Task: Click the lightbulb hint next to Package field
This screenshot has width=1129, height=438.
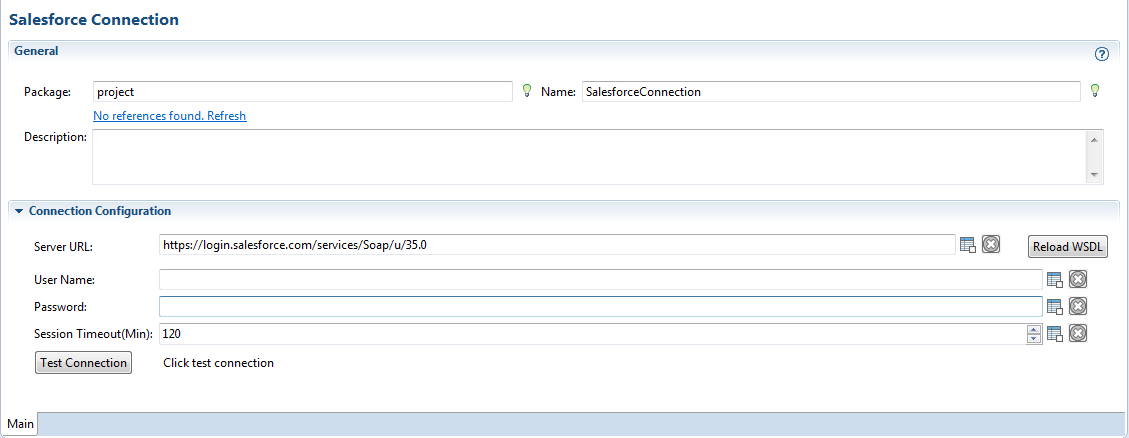Action: click(x=527, y=90)
